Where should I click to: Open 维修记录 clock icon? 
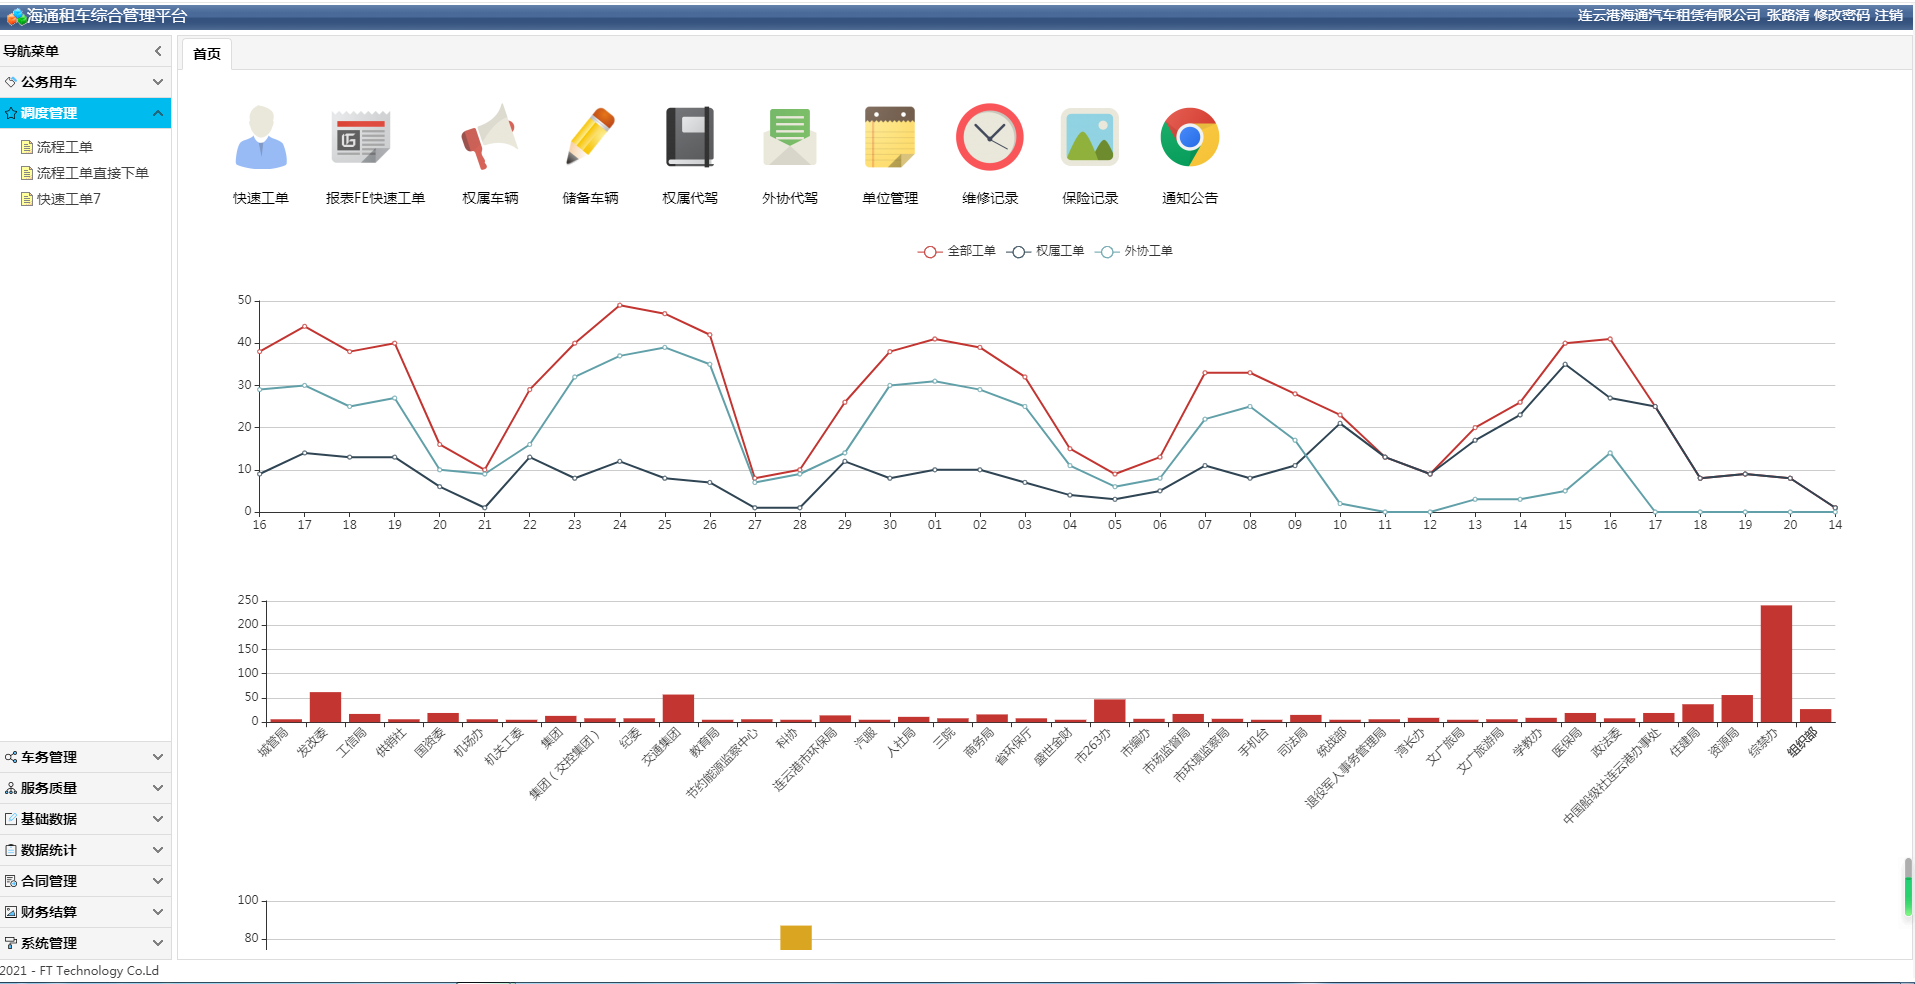(990, 138)
